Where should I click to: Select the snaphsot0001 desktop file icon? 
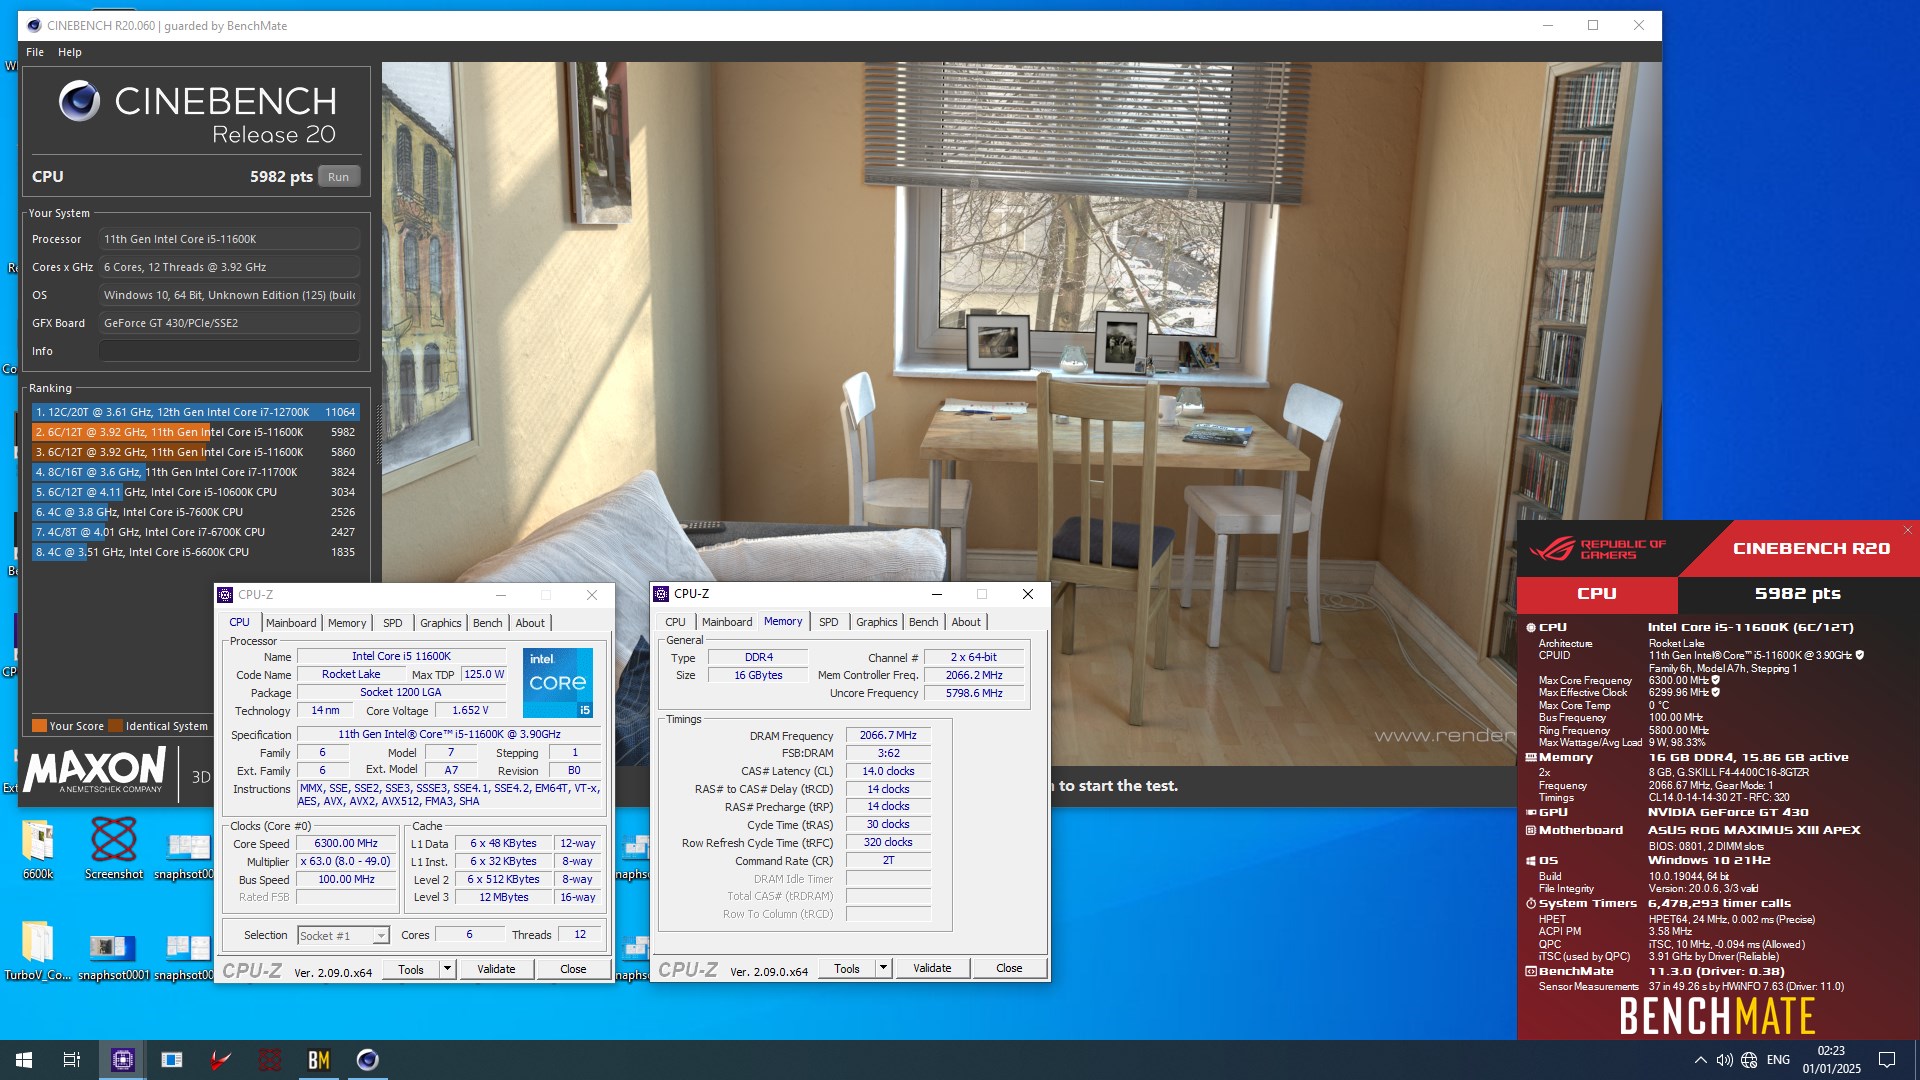(x=113, y=946)
